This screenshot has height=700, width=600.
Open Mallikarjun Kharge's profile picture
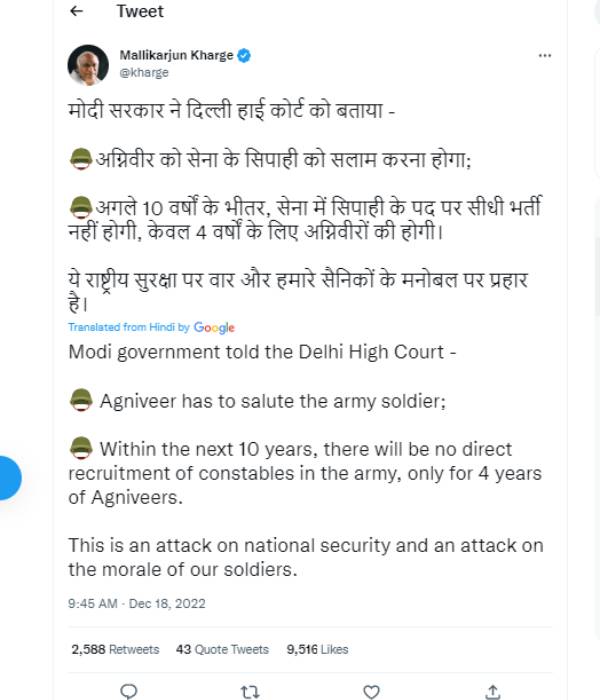(x=87, y=66)
